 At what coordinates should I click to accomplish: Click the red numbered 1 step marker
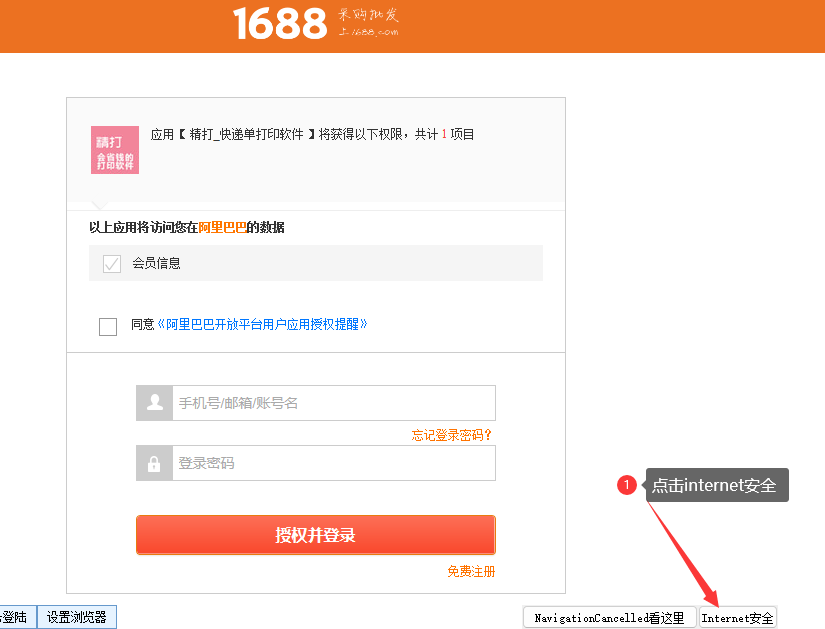click(627, 485)
